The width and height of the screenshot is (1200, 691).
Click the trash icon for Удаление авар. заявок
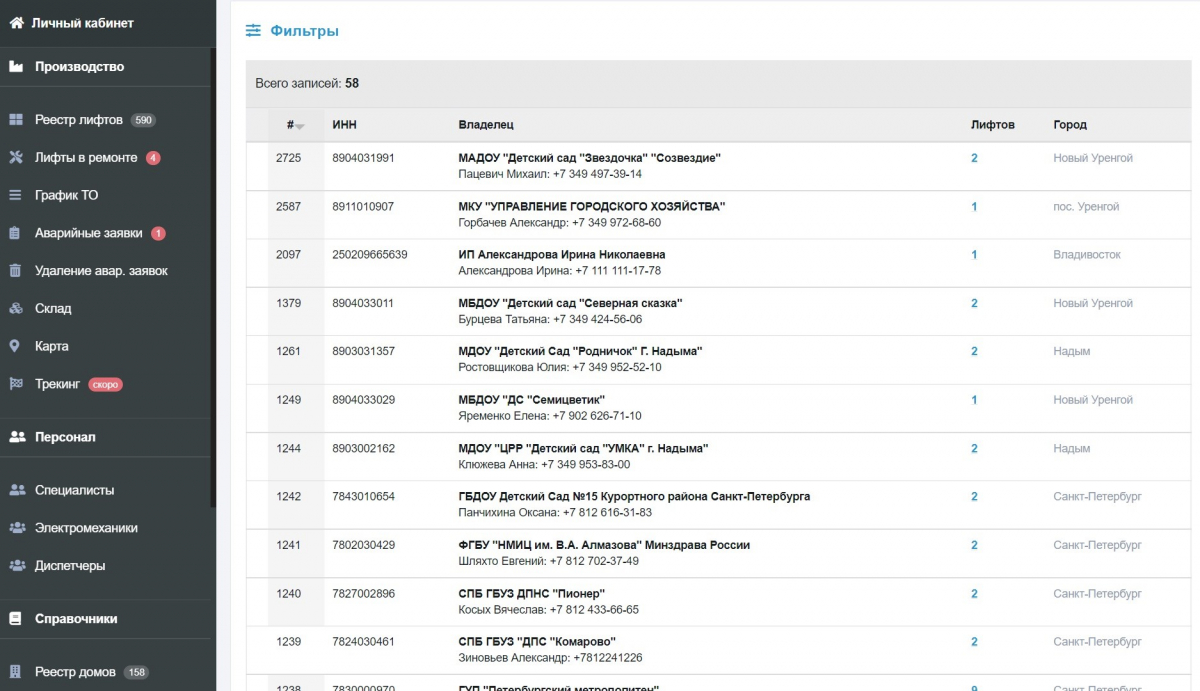(16, 271)
